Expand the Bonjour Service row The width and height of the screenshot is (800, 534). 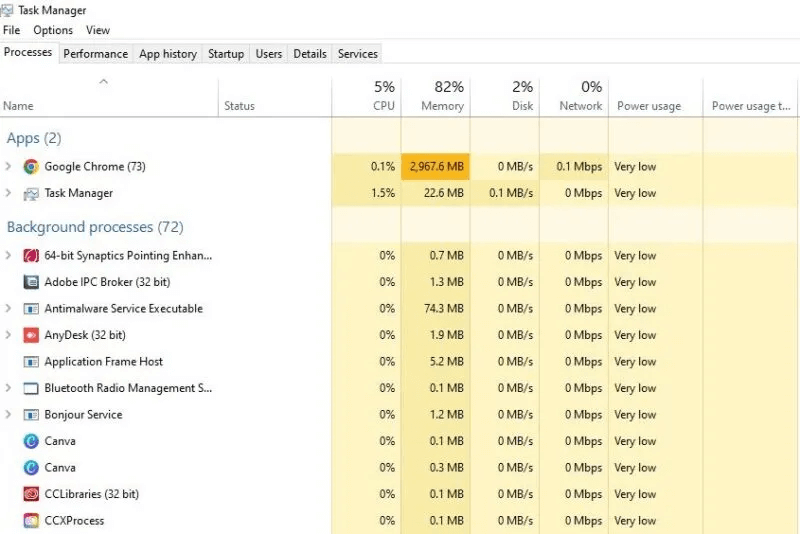point(8,414)
